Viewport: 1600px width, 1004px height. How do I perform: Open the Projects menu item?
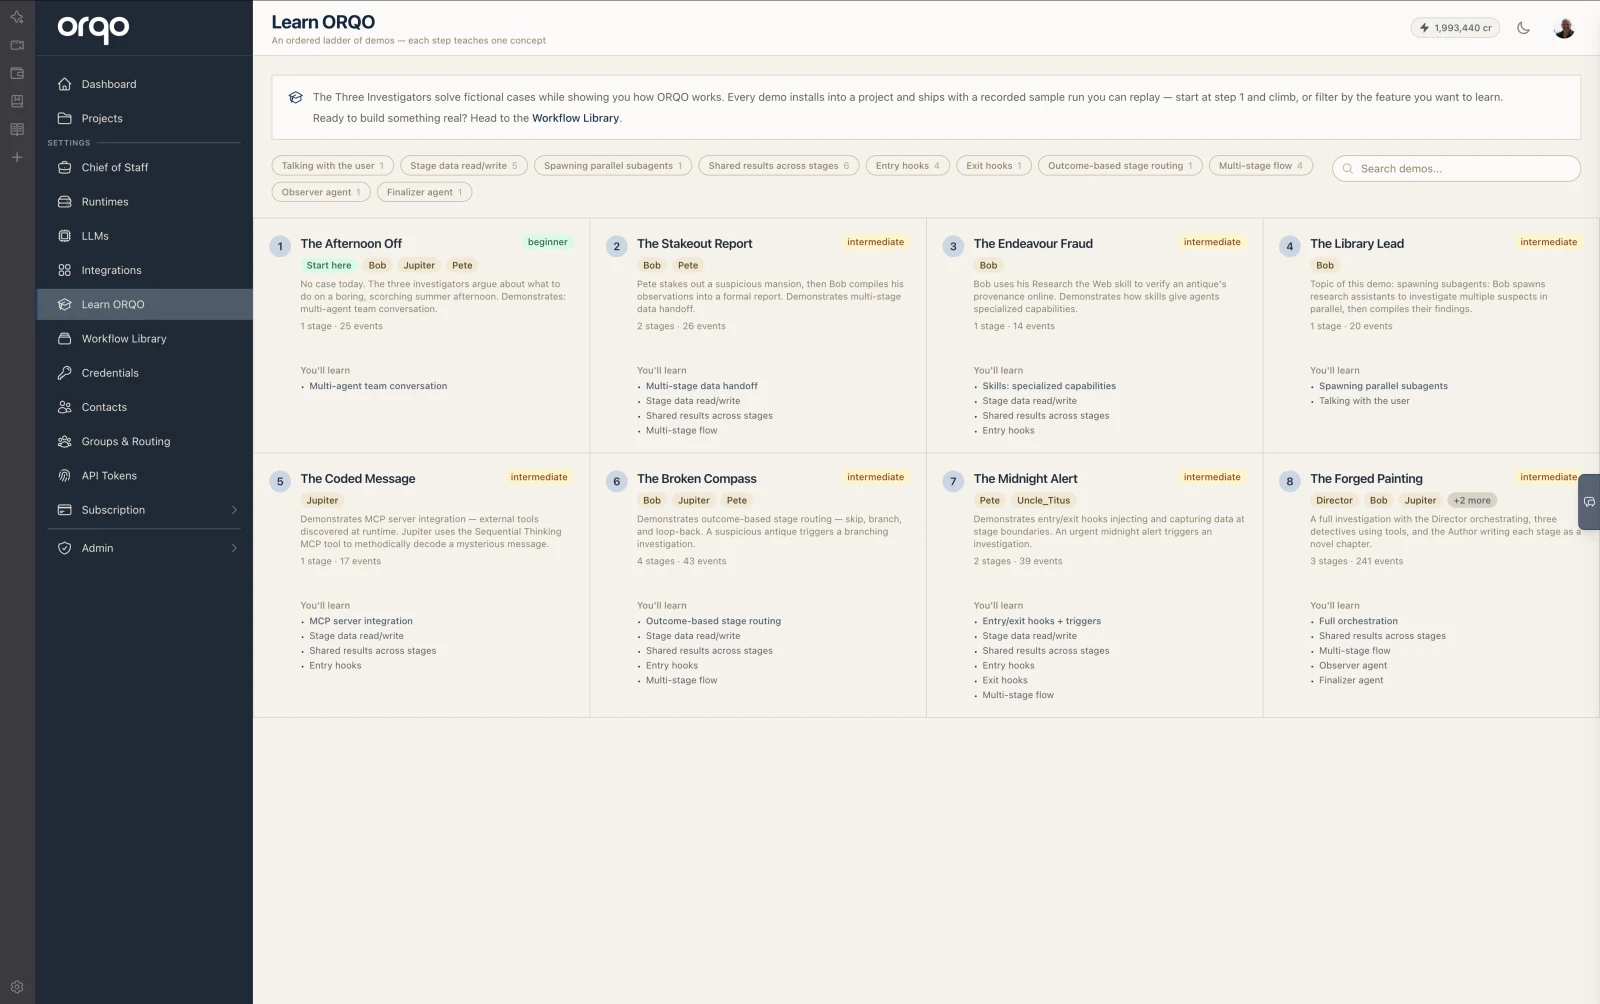pos(145,118)
